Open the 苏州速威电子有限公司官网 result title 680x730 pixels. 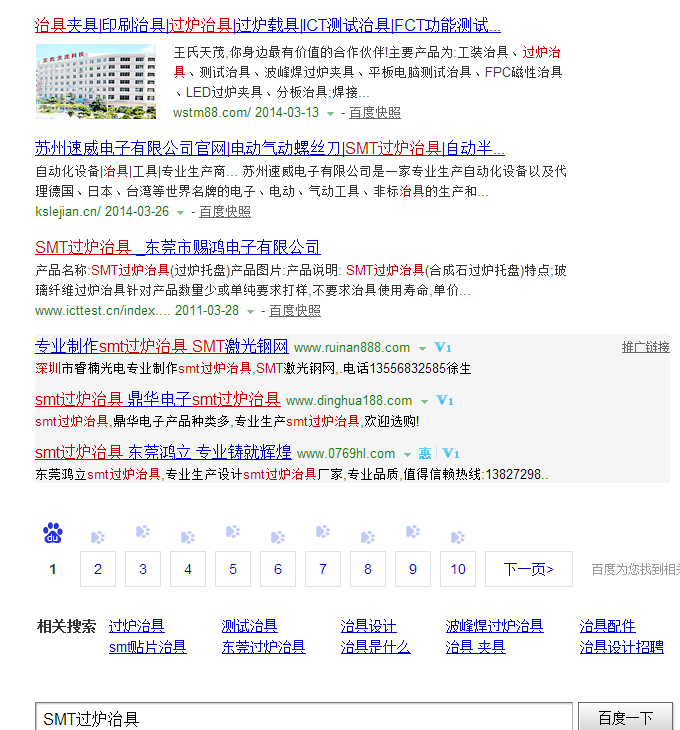click(269, 148)
